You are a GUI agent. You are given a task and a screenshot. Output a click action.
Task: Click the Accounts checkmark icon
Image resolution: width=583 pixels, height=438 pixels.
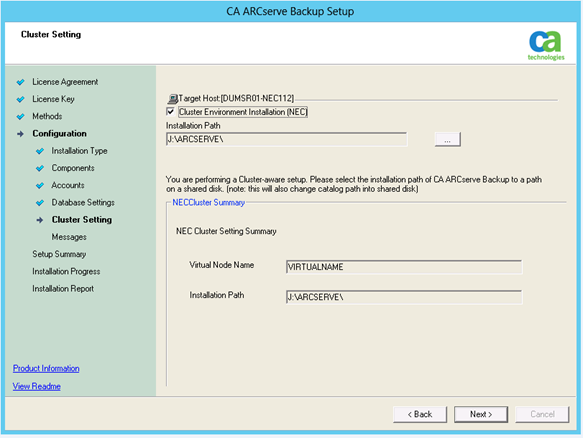40,186
